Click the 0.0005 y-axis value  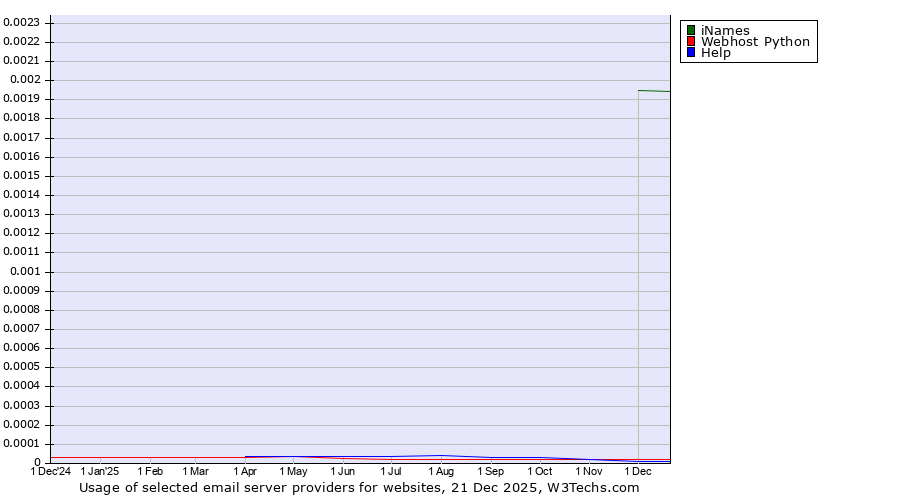pyautogui.click(x=21, y=366)
